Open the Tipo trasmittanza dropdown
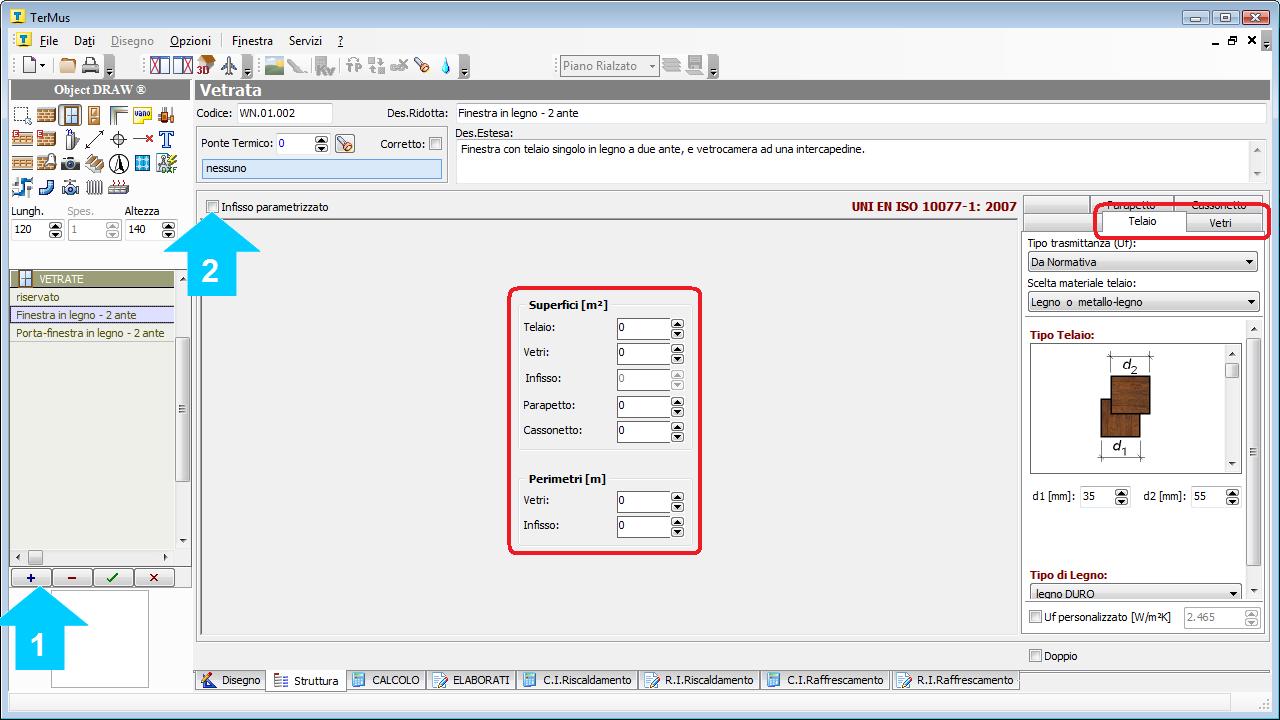 click(x=1142, y=262)
